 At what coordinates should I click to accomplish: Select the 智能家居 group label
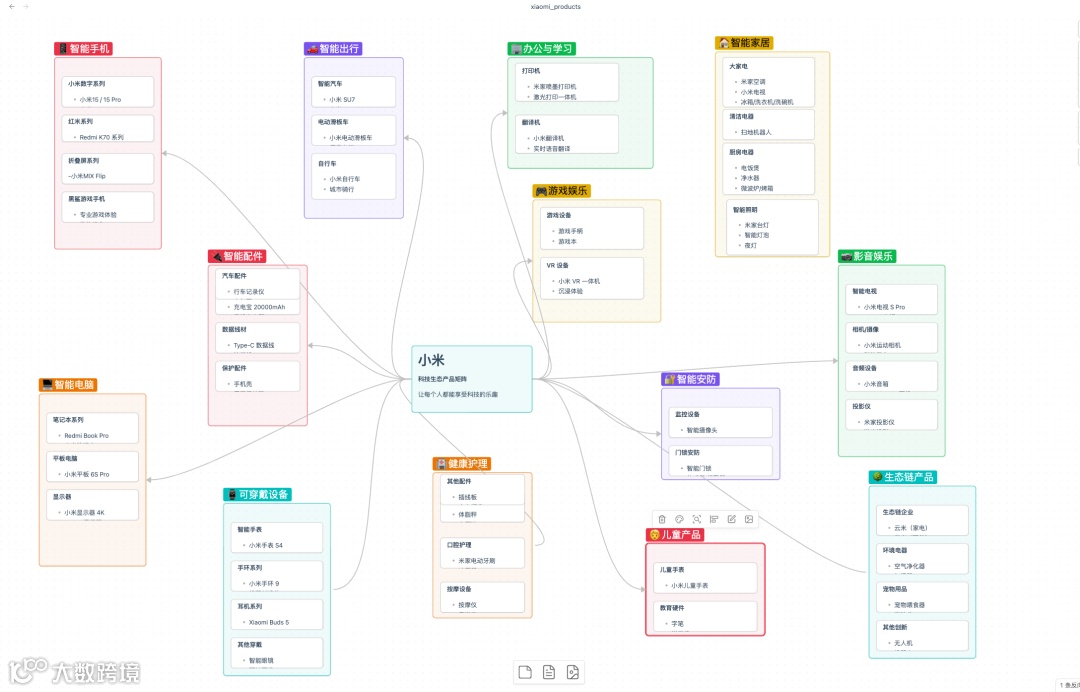point(744,43)
